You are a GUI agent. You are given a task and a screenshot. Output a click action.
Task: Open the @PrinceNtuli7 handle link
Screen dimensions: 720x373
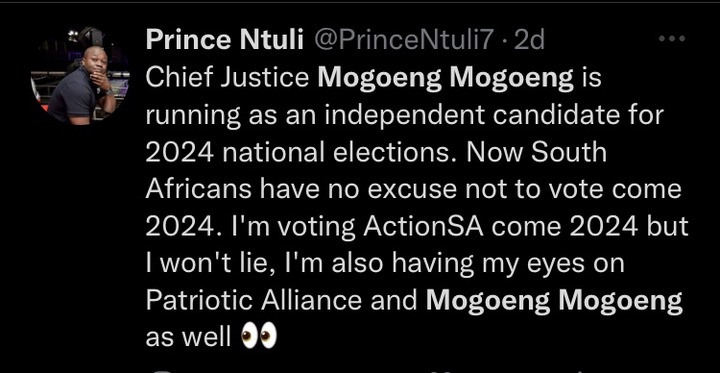coord(402,41)
